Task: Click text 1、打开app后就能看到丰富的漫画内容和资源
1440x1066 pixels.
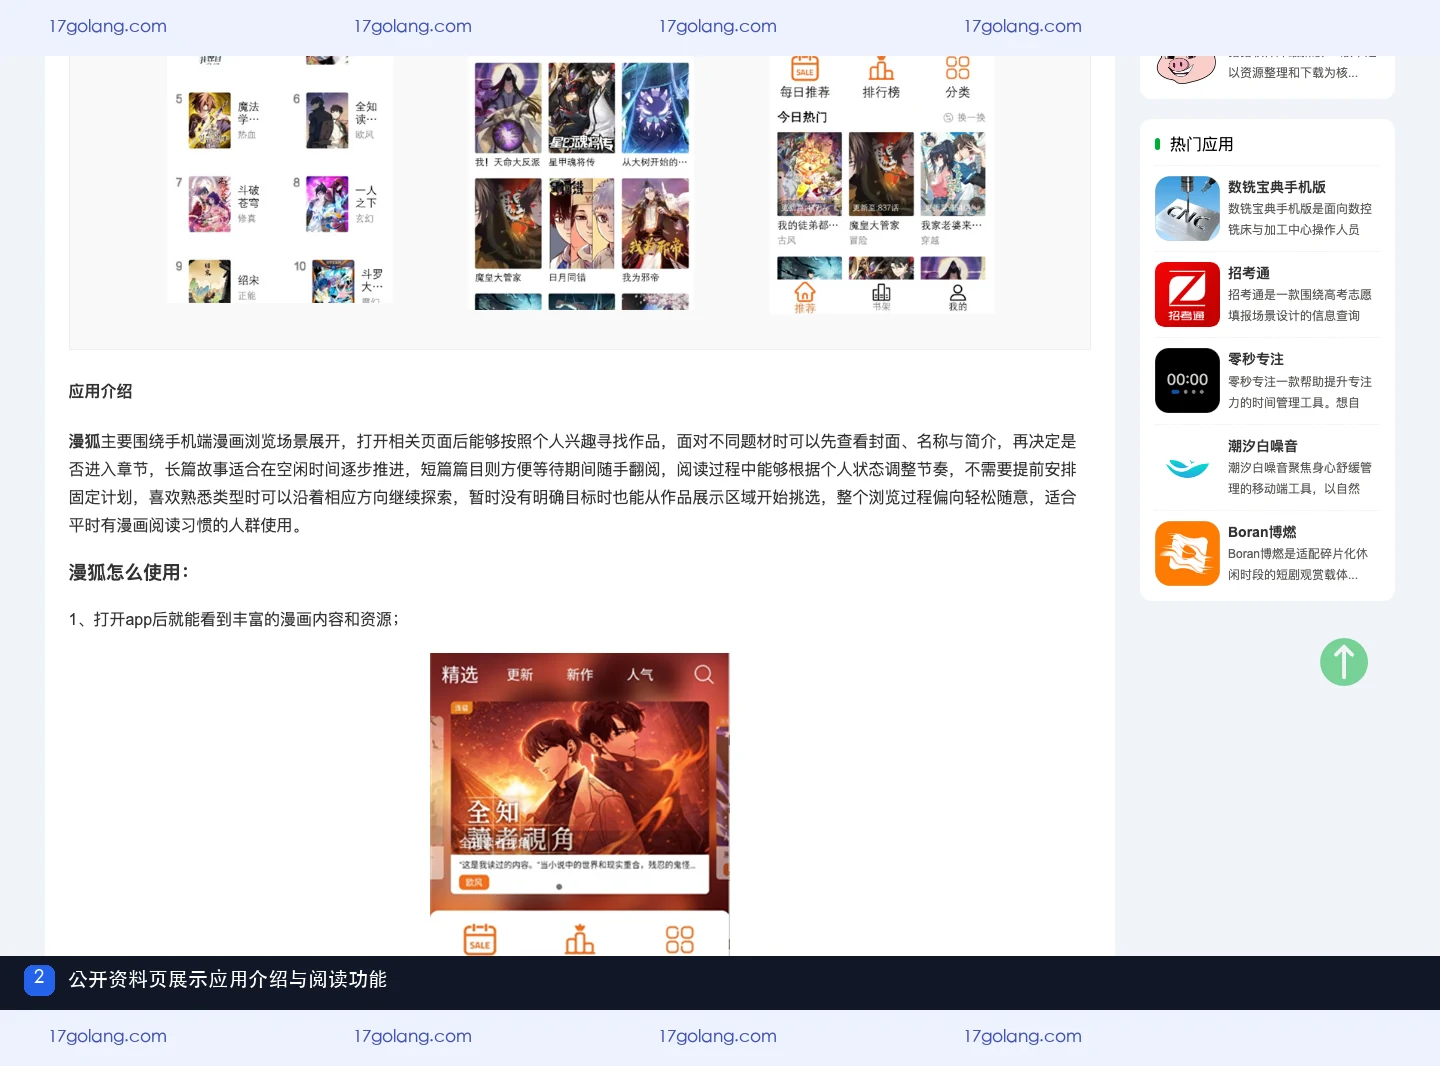Action: click(x=234, y=619)
